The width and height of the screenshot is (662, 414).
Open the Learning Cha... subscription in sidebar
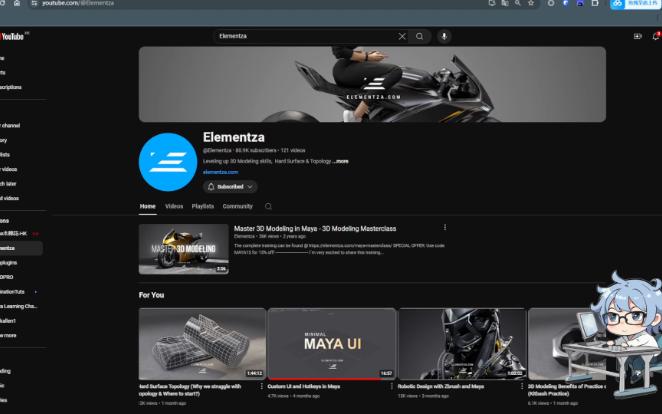click(19, 306)
